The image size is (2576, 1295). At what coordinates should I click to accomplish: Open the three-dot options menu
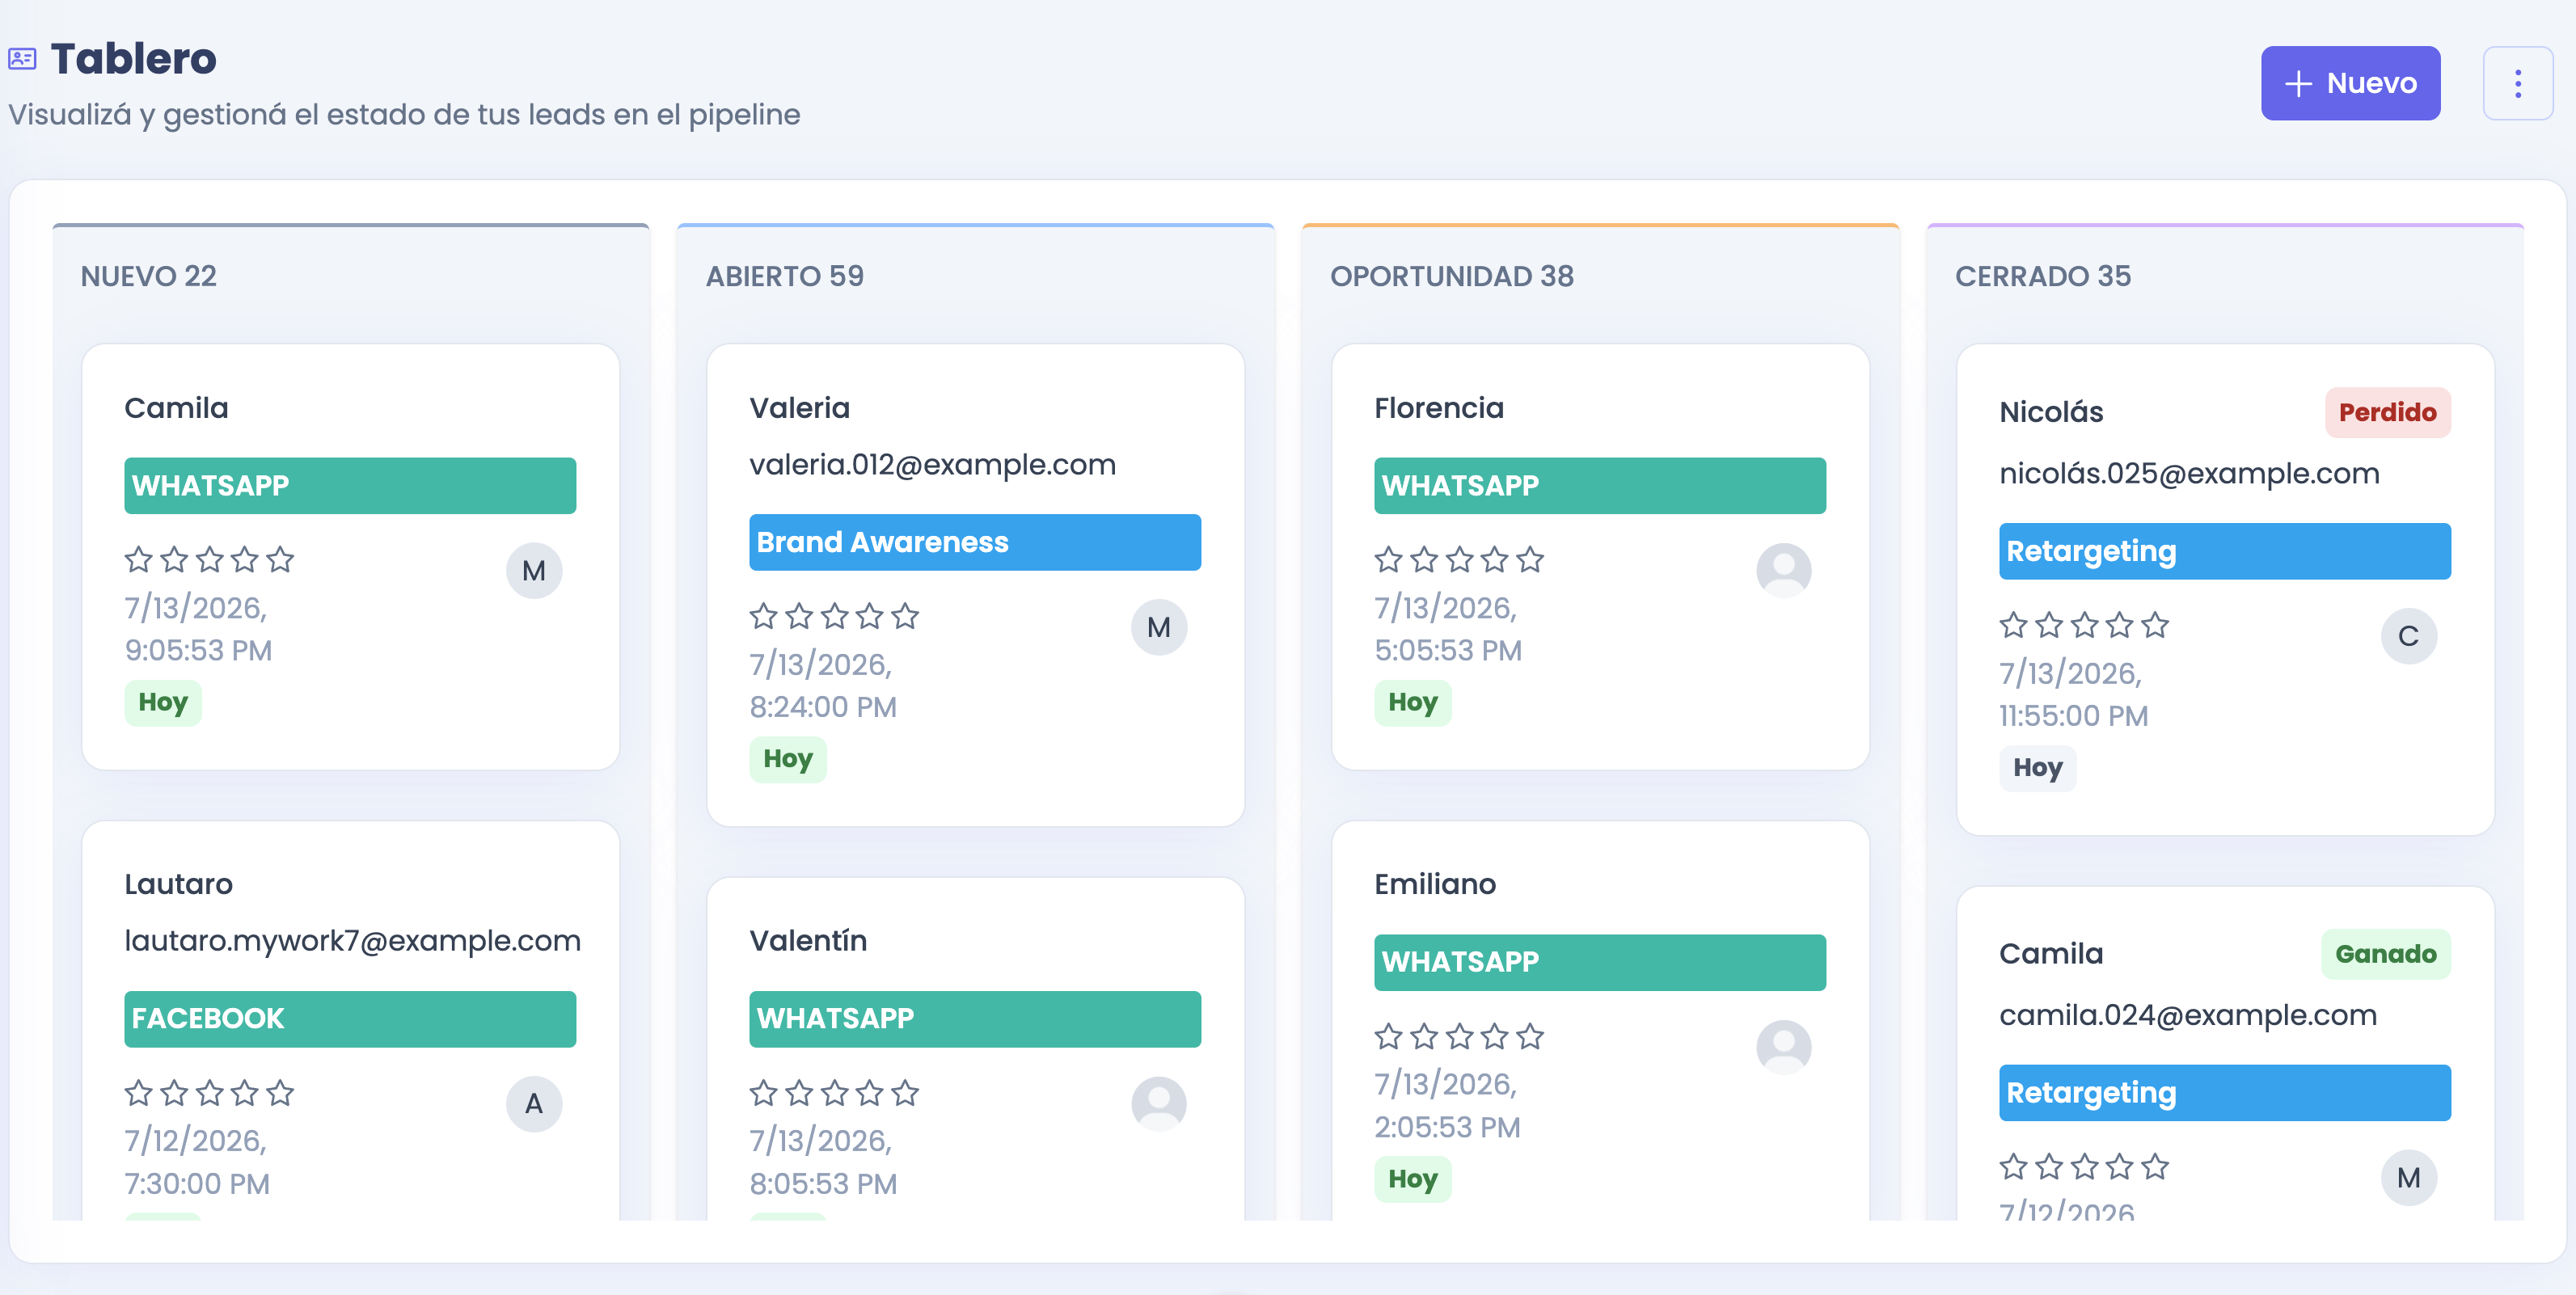coord(2517,83)
